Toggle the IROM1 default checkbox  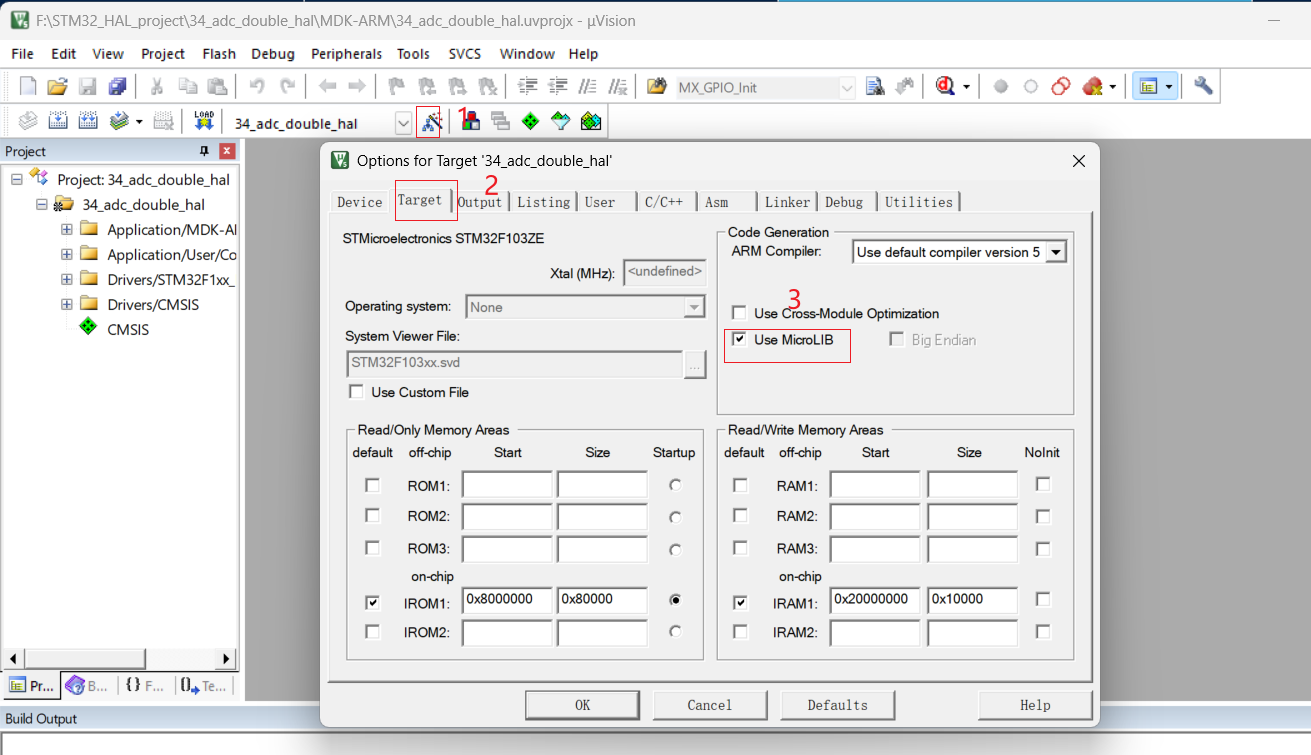(x=373, y=602)
